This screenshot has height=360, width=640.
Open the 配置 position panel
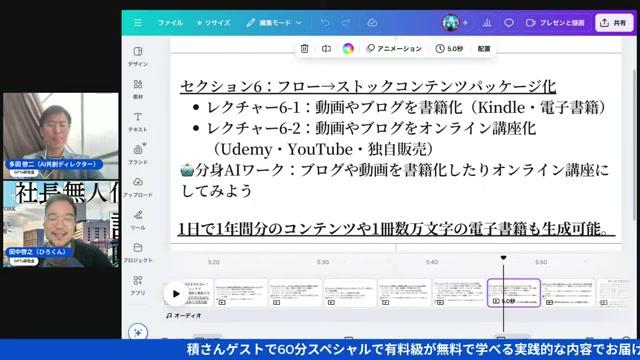[x=484, y=49]
